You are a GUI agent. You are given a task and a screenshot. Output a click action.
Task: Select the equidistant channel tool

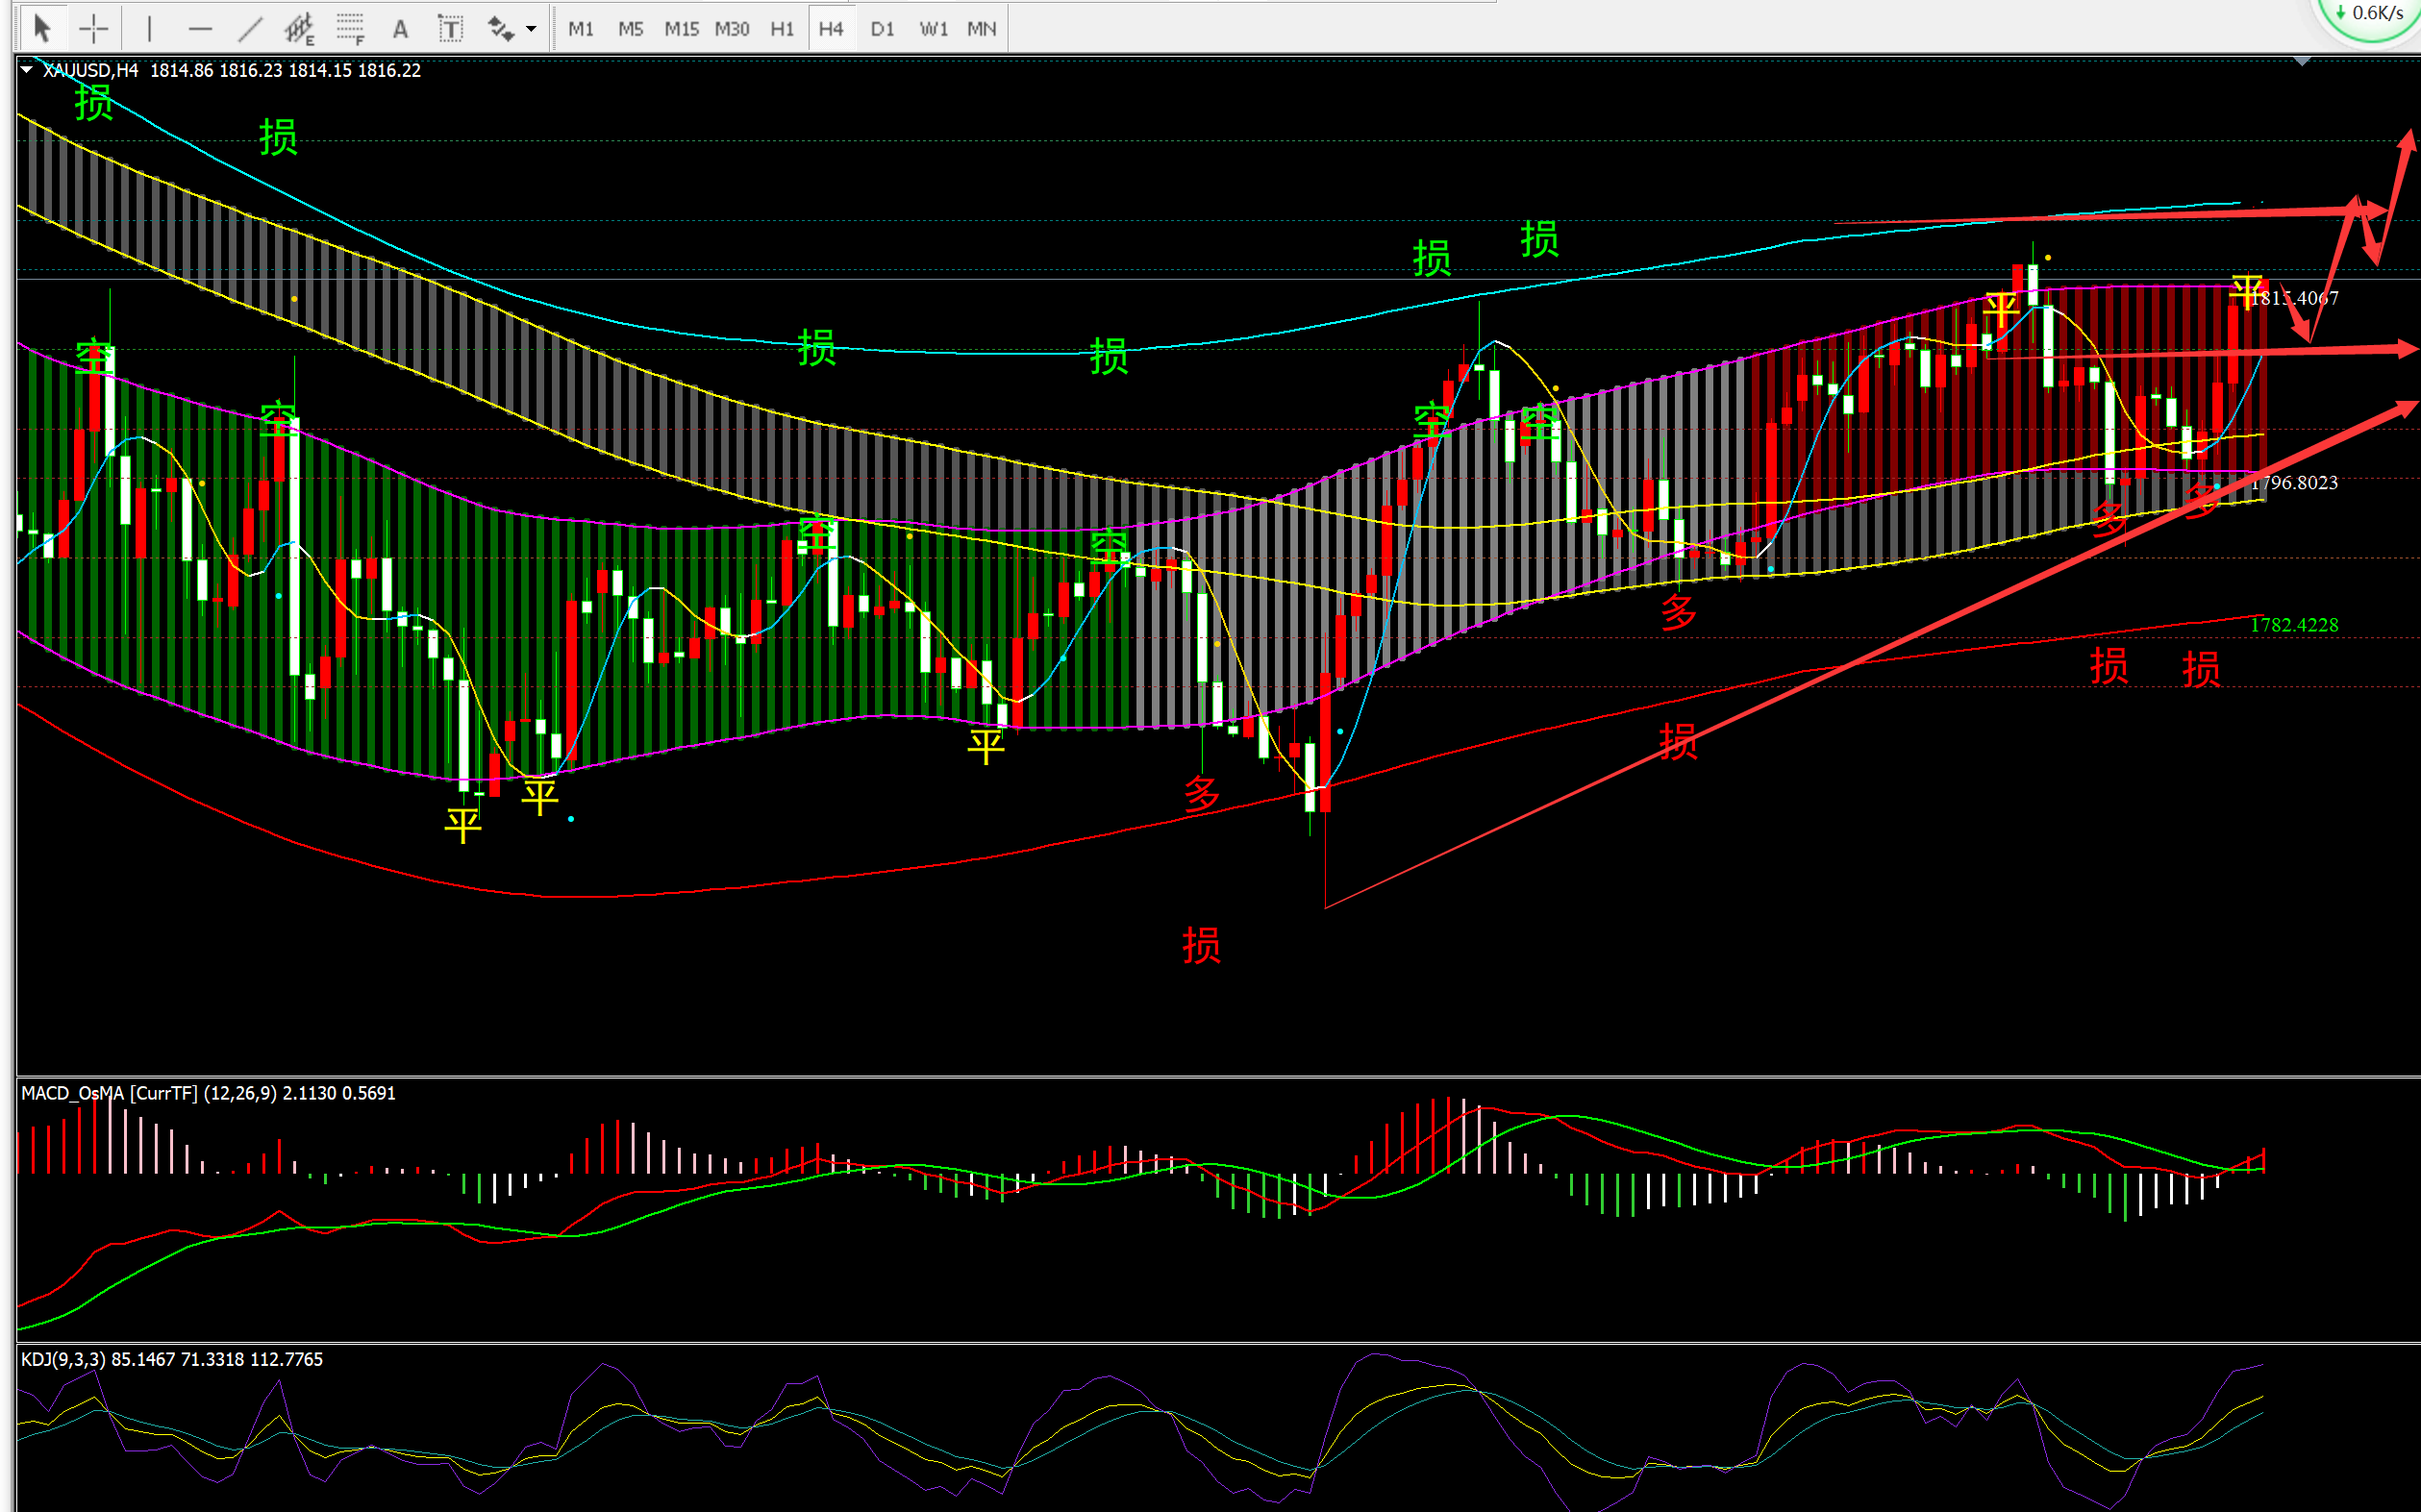tap(299, 28)
